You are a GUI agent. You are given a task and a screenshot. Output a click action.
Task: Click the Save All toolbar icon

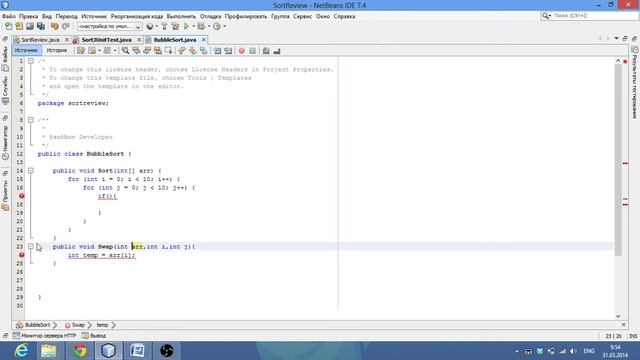pos(41,27)
